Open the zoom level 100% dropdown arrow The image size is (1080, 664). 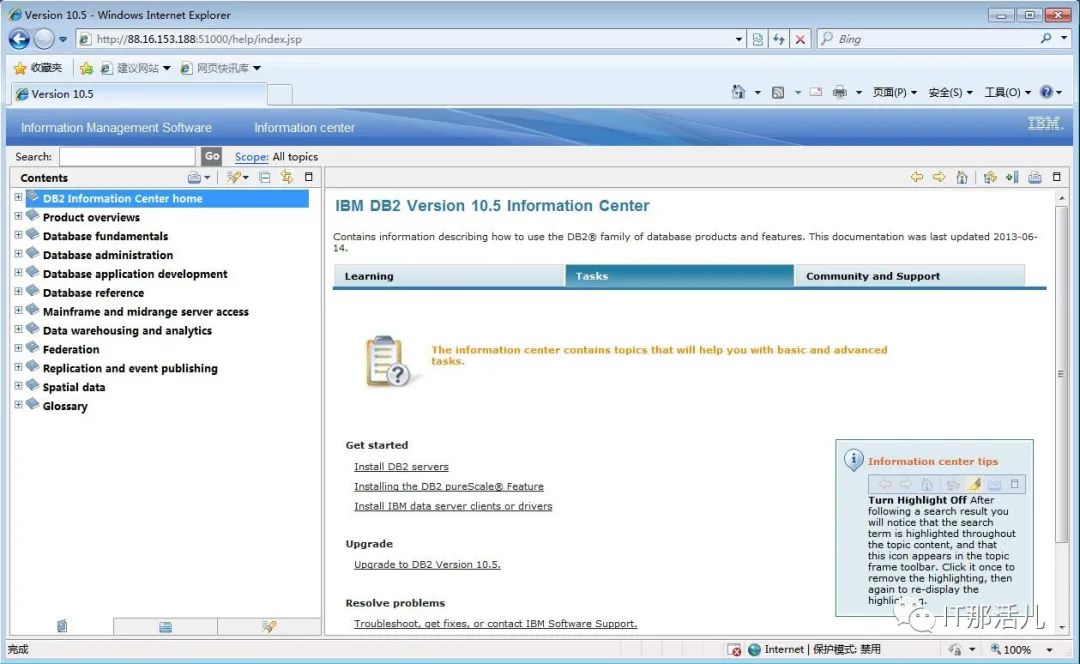click(x=1050, y=650)
